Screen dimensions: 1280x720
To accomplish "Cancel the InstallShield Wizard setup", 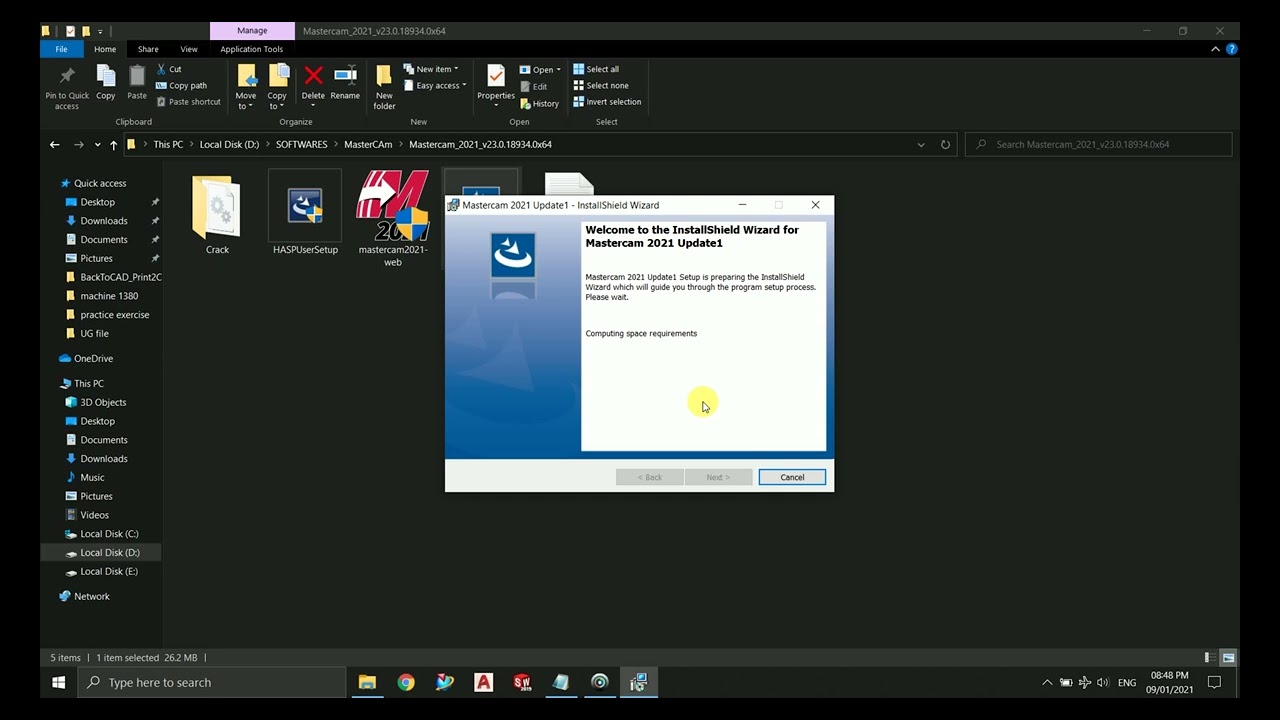I will 792,477.
